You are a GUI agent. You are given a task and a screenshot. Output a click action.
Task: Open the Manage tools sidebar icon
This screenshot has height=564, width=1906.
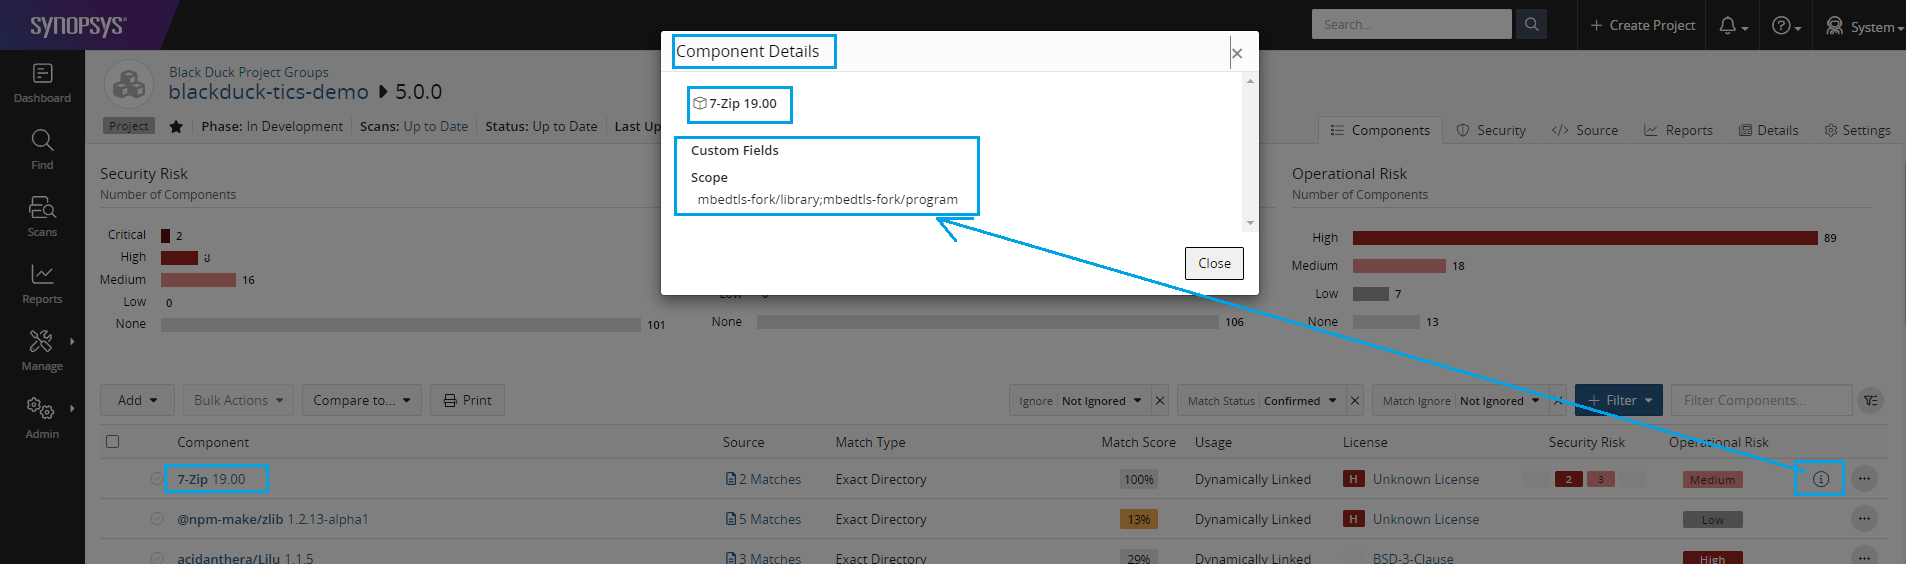point(42,350)
